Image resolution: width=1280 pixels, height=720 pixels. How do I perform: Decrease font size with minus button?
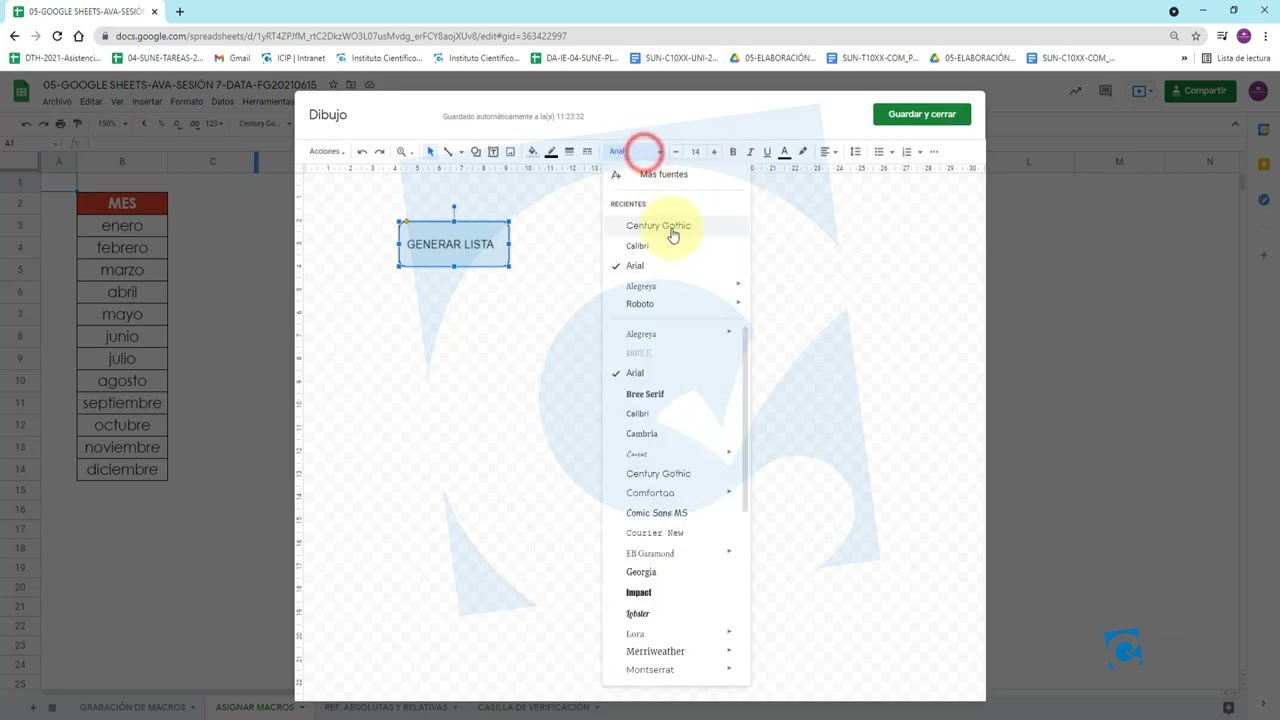tap(676, 152)
